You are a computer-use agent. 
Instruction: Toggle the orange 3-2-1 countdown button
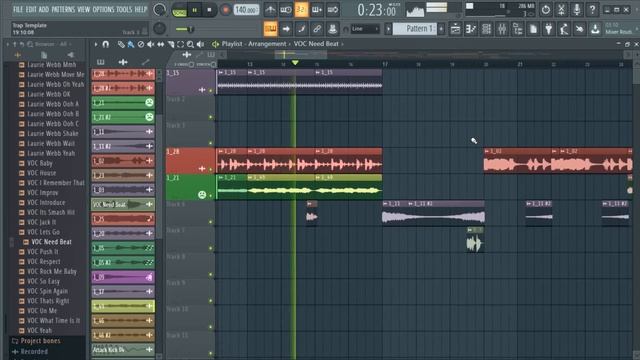pos(301,9)
